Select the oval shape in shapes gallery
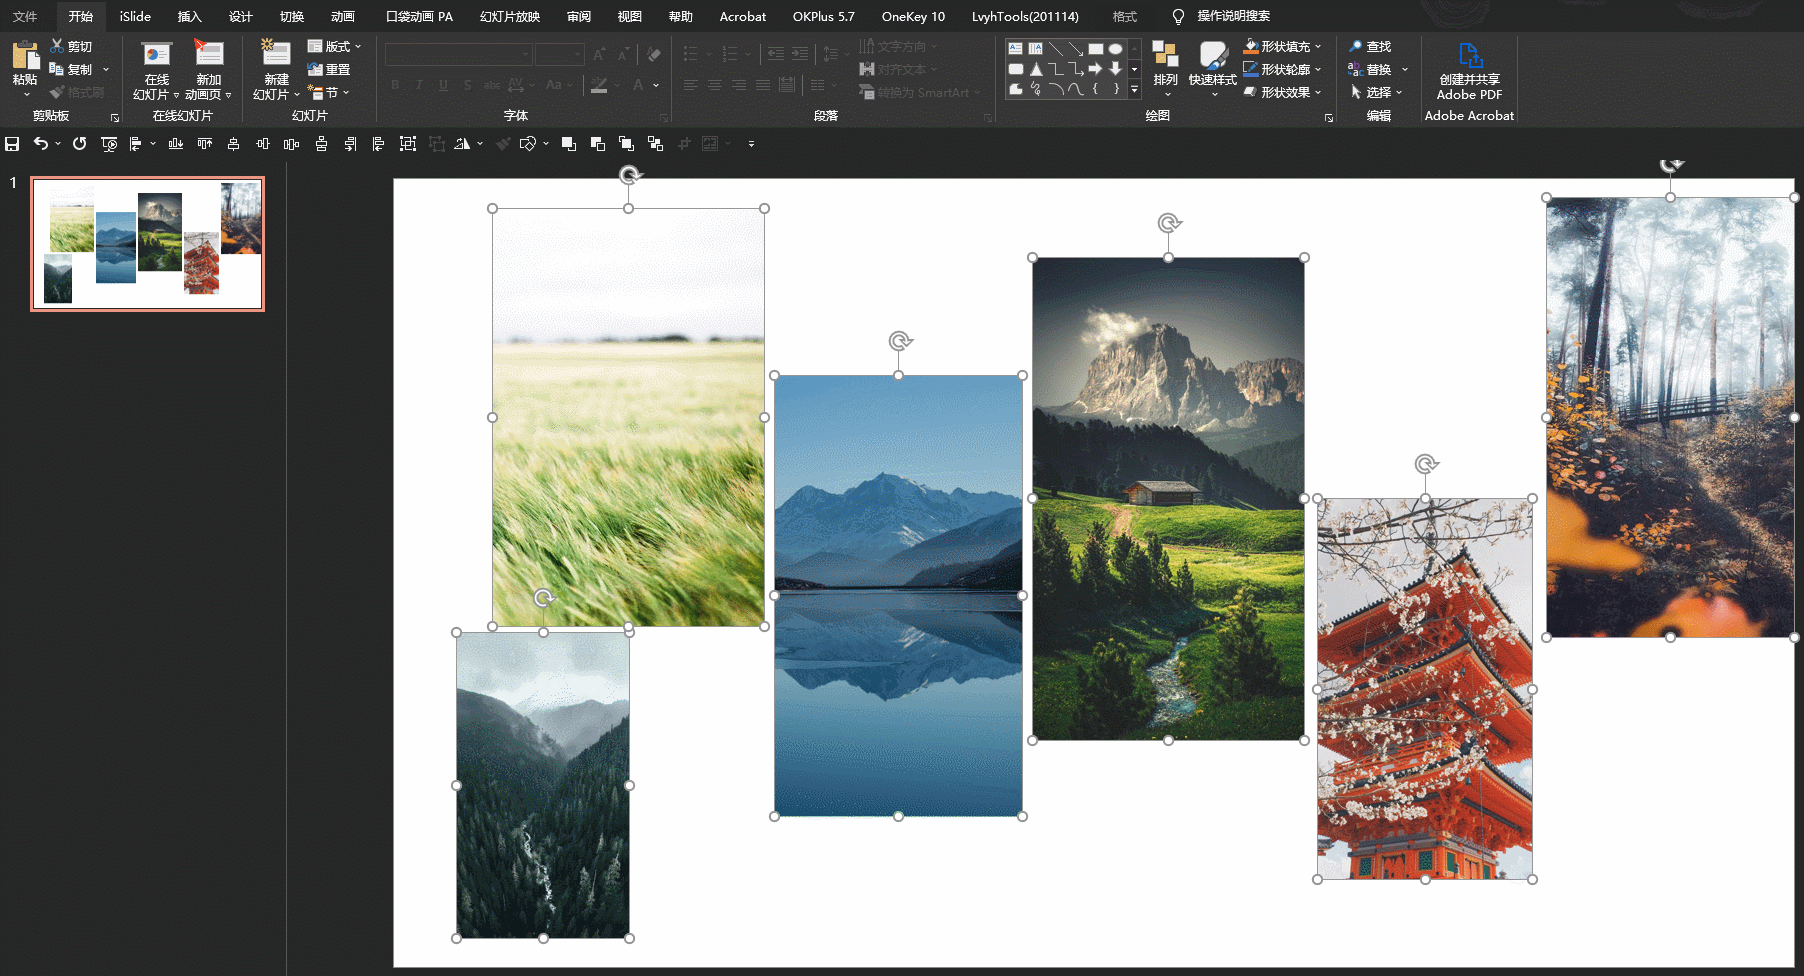 (x=1115, y=49)
